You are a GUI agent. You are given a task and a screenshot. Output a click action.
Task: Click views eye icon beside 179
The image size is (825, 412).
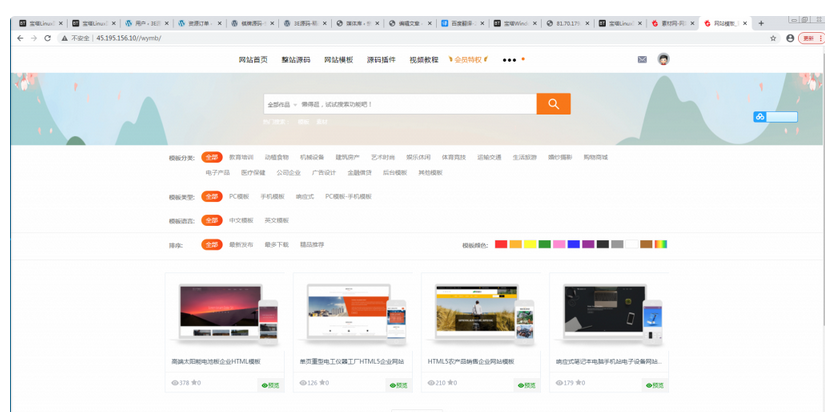click(559, 383)
